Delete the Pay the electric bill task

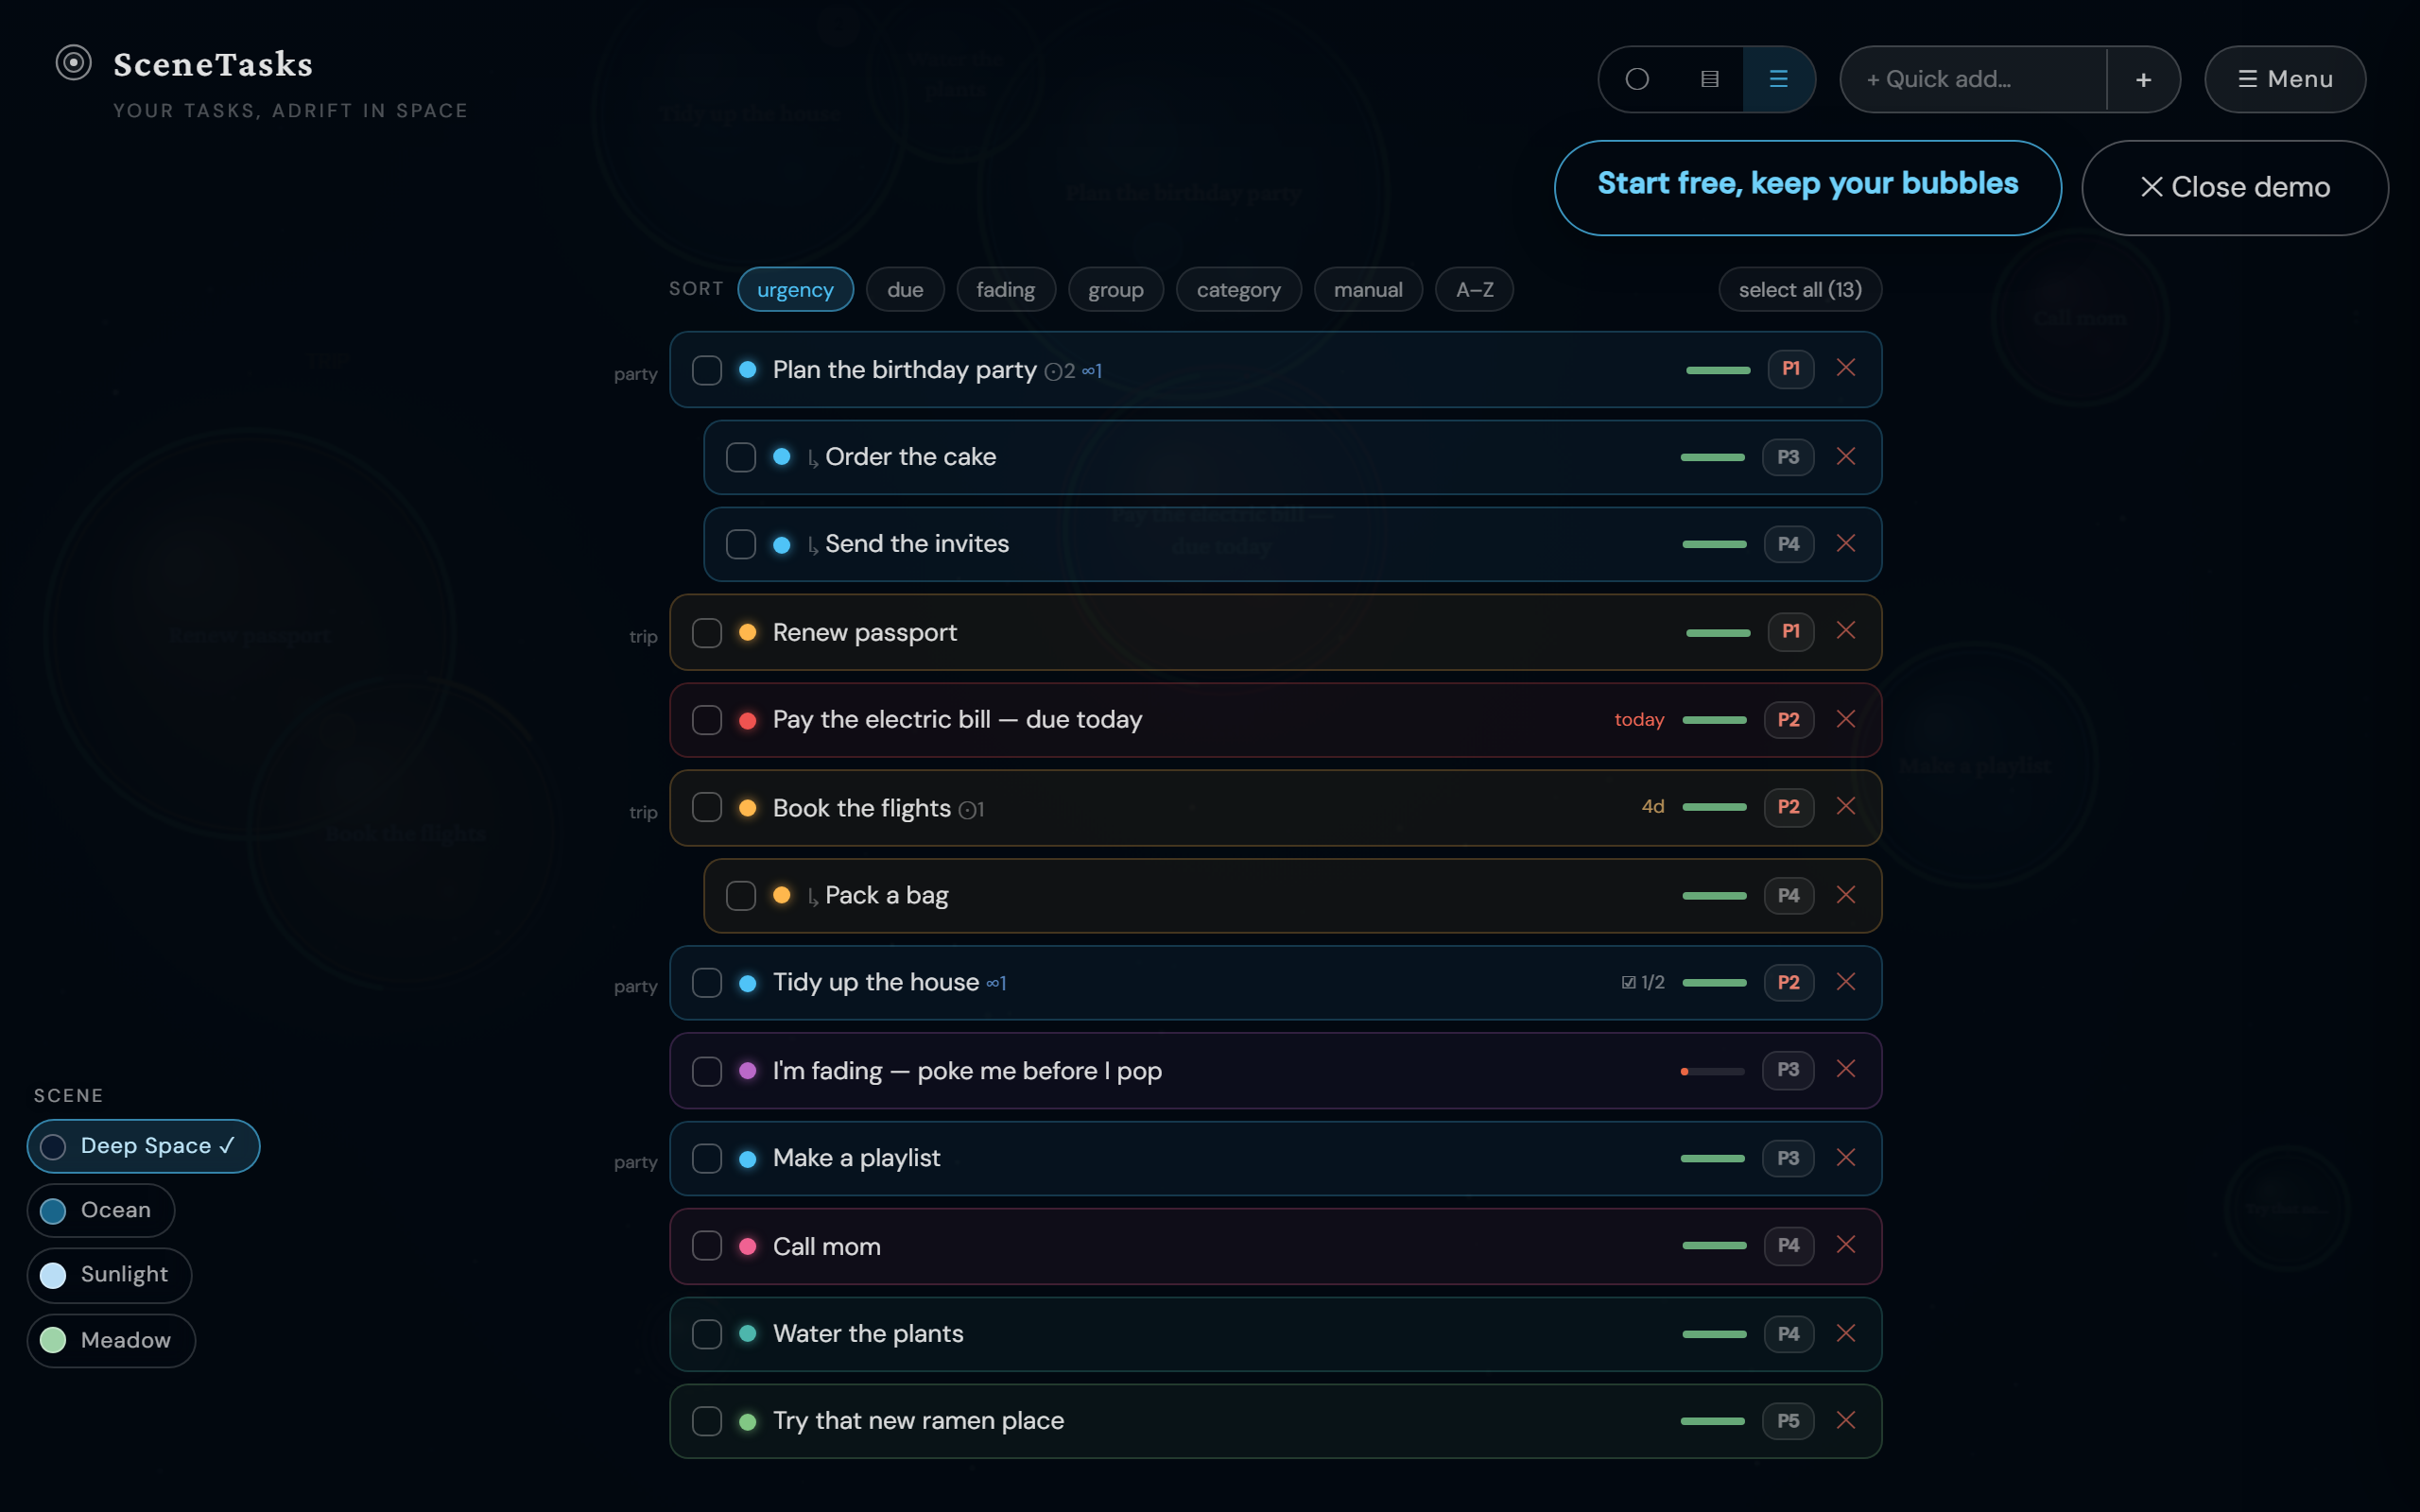tap(1846, 720)
